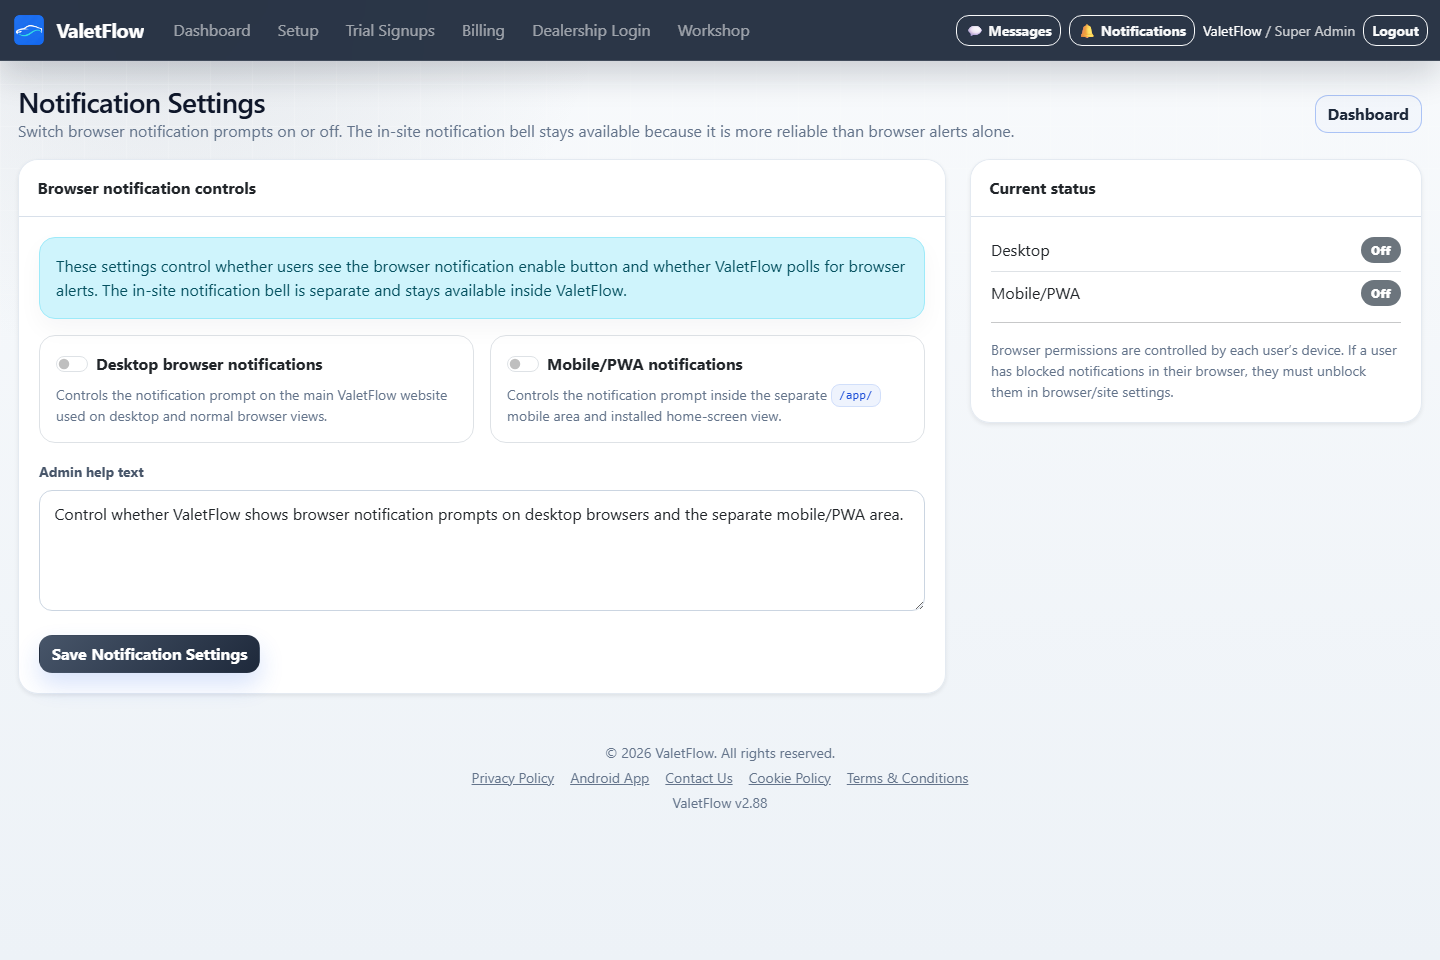This screenshot has width=1440, height=960.
Task: Open Billing in top navigation
Action: point(483,31)
